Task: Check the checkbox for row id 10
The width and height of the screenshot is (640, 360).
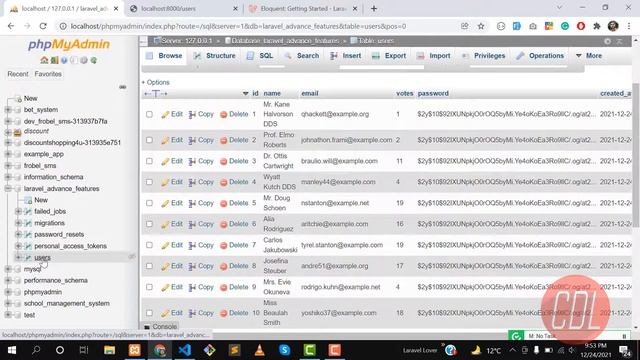Action: pos(149,313)
